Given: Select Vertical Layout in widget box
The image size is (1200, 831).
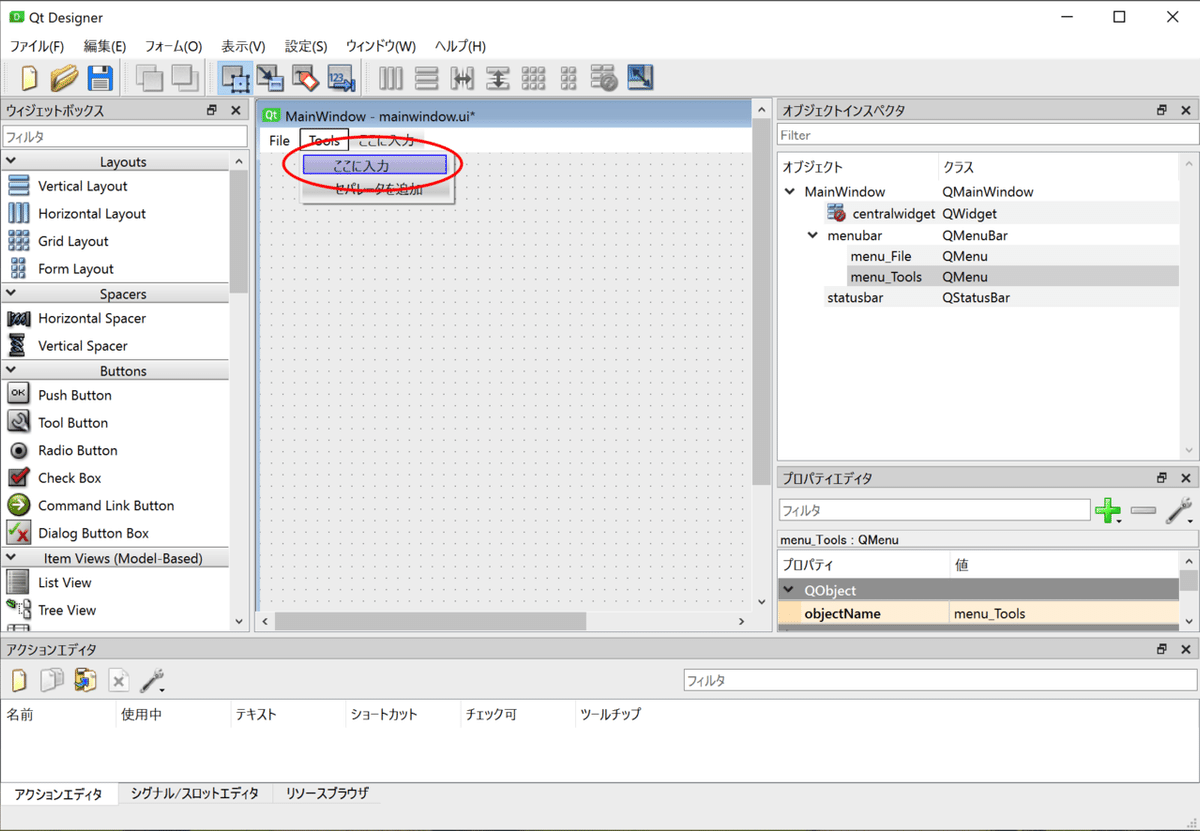Looking at the screenshot, I should (x=83, y=186).
